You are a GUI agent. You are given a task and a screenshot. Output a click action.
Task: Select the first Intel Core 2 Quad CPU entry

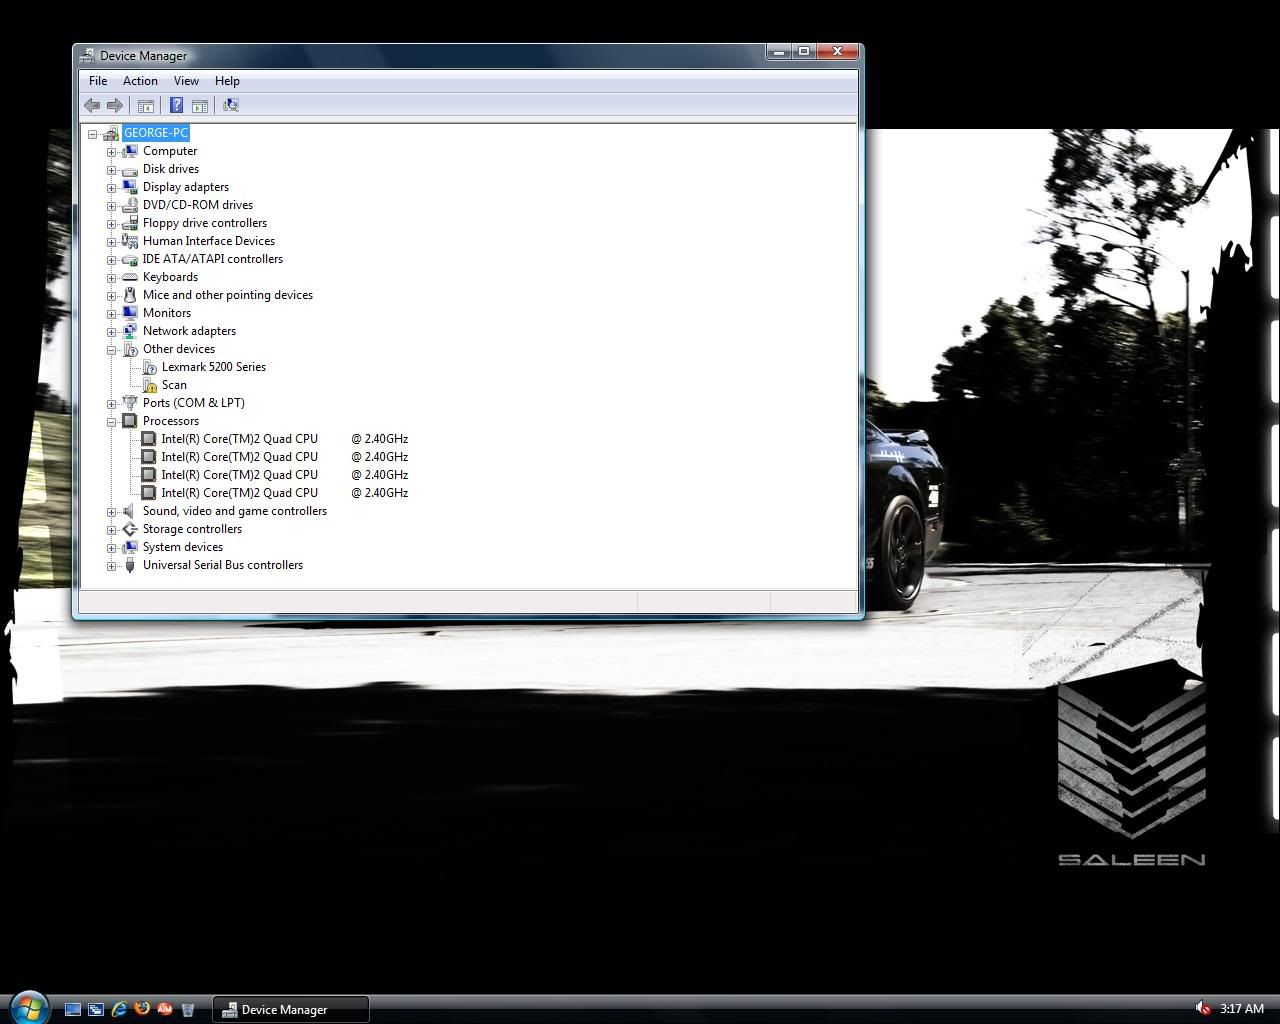pos(239,439)
